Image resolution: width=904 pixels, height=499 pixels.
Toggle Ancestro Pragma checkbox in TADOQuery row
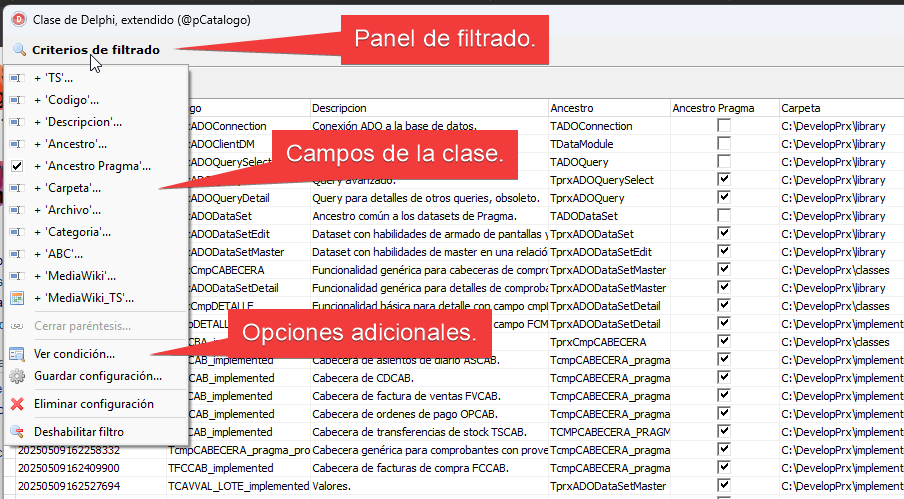(724, 161)
